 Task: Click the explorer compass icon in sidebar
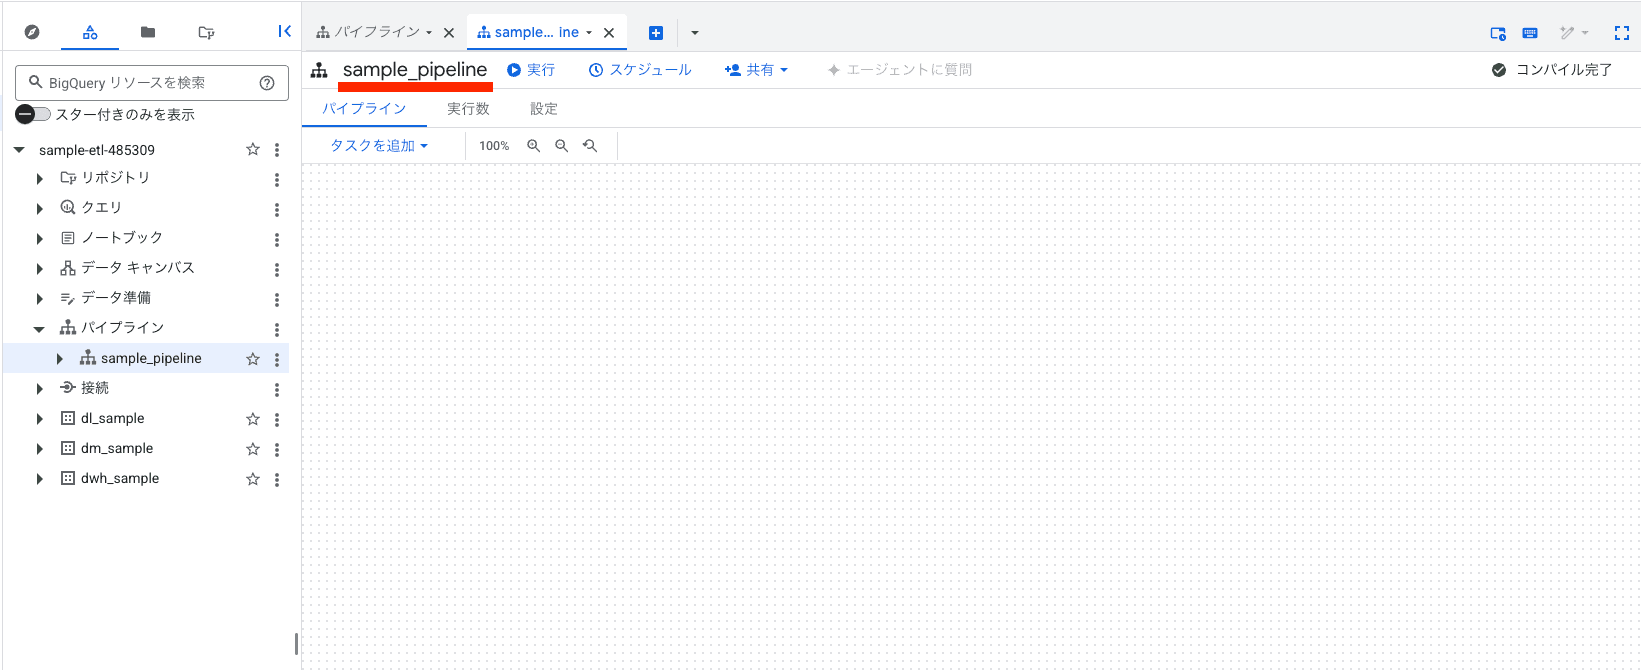point(32,32)
